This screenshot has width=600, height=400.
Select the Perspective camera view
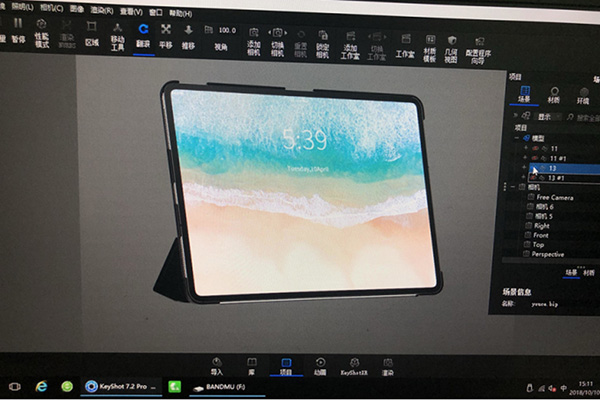pos(548,254)
